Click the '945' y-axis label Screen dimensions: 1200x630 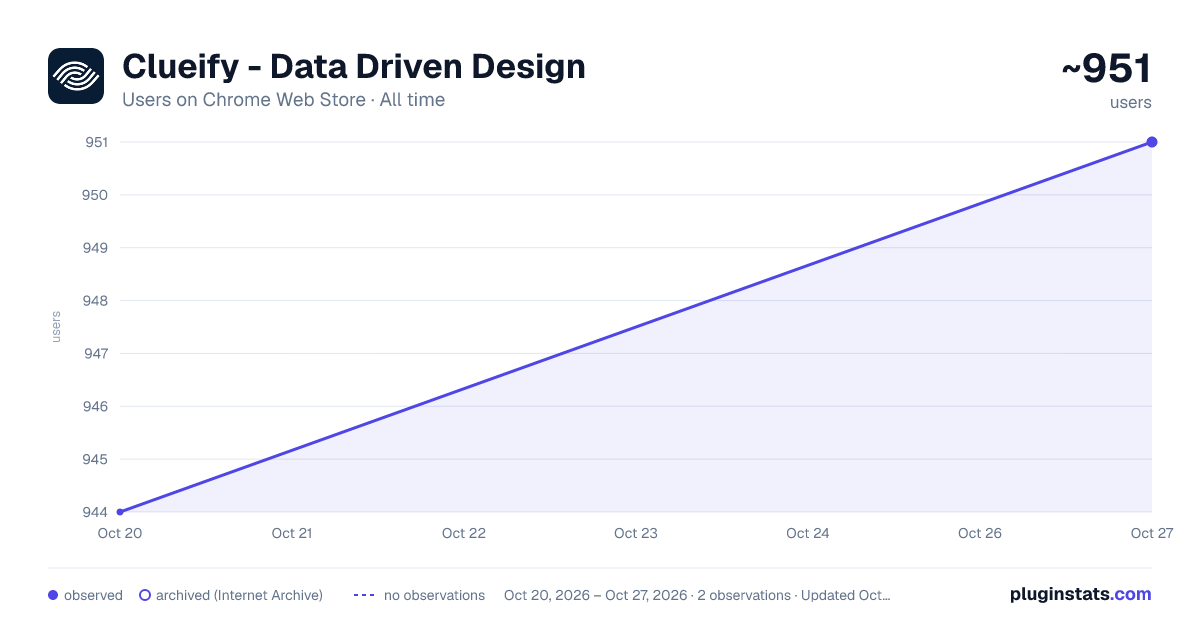(96, 460)
